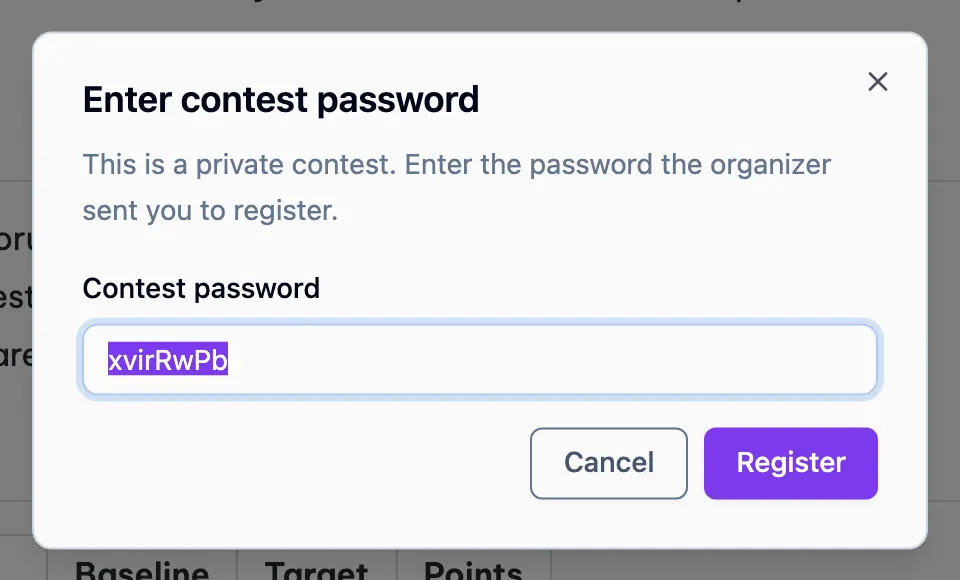The image size is (960, 580).
Task: Close the contest password dialog with X
Action: pyautogui.click(x=877, y=81)
